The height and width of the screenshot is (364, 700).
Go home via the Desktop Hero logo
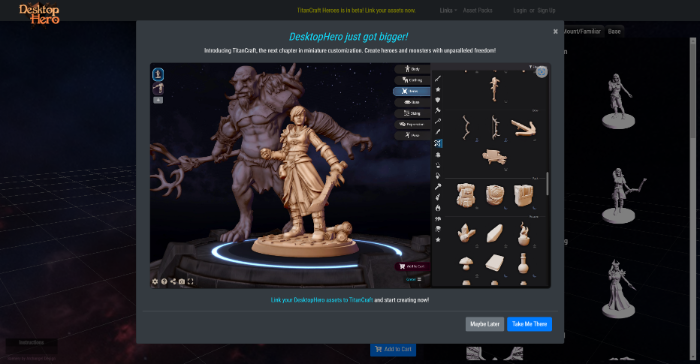click(39, 14)
